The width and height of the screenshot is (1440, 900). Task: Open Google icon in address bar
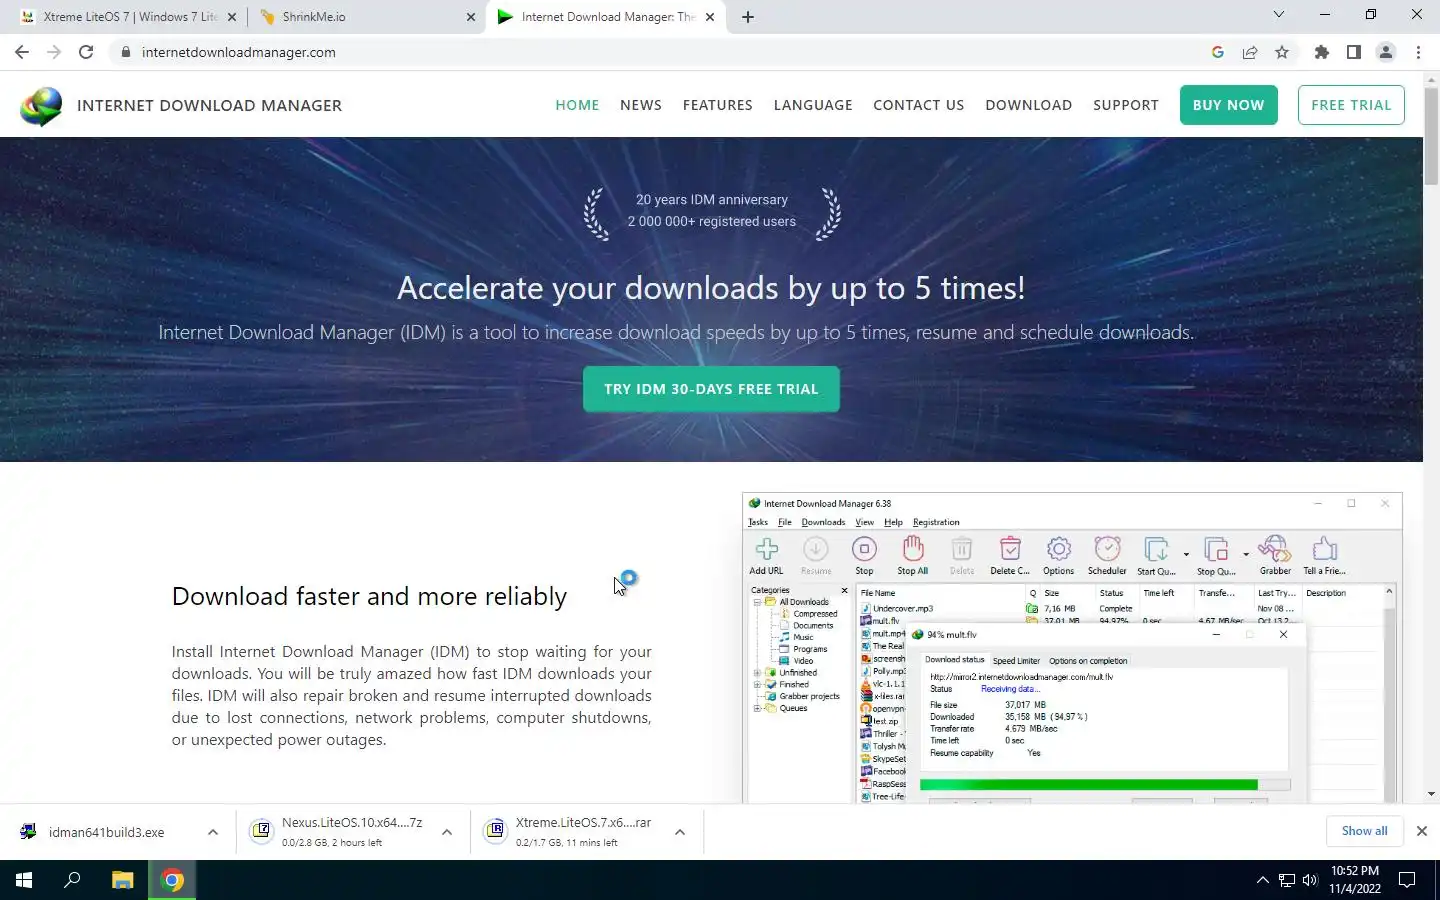[x=1217, y=52]
